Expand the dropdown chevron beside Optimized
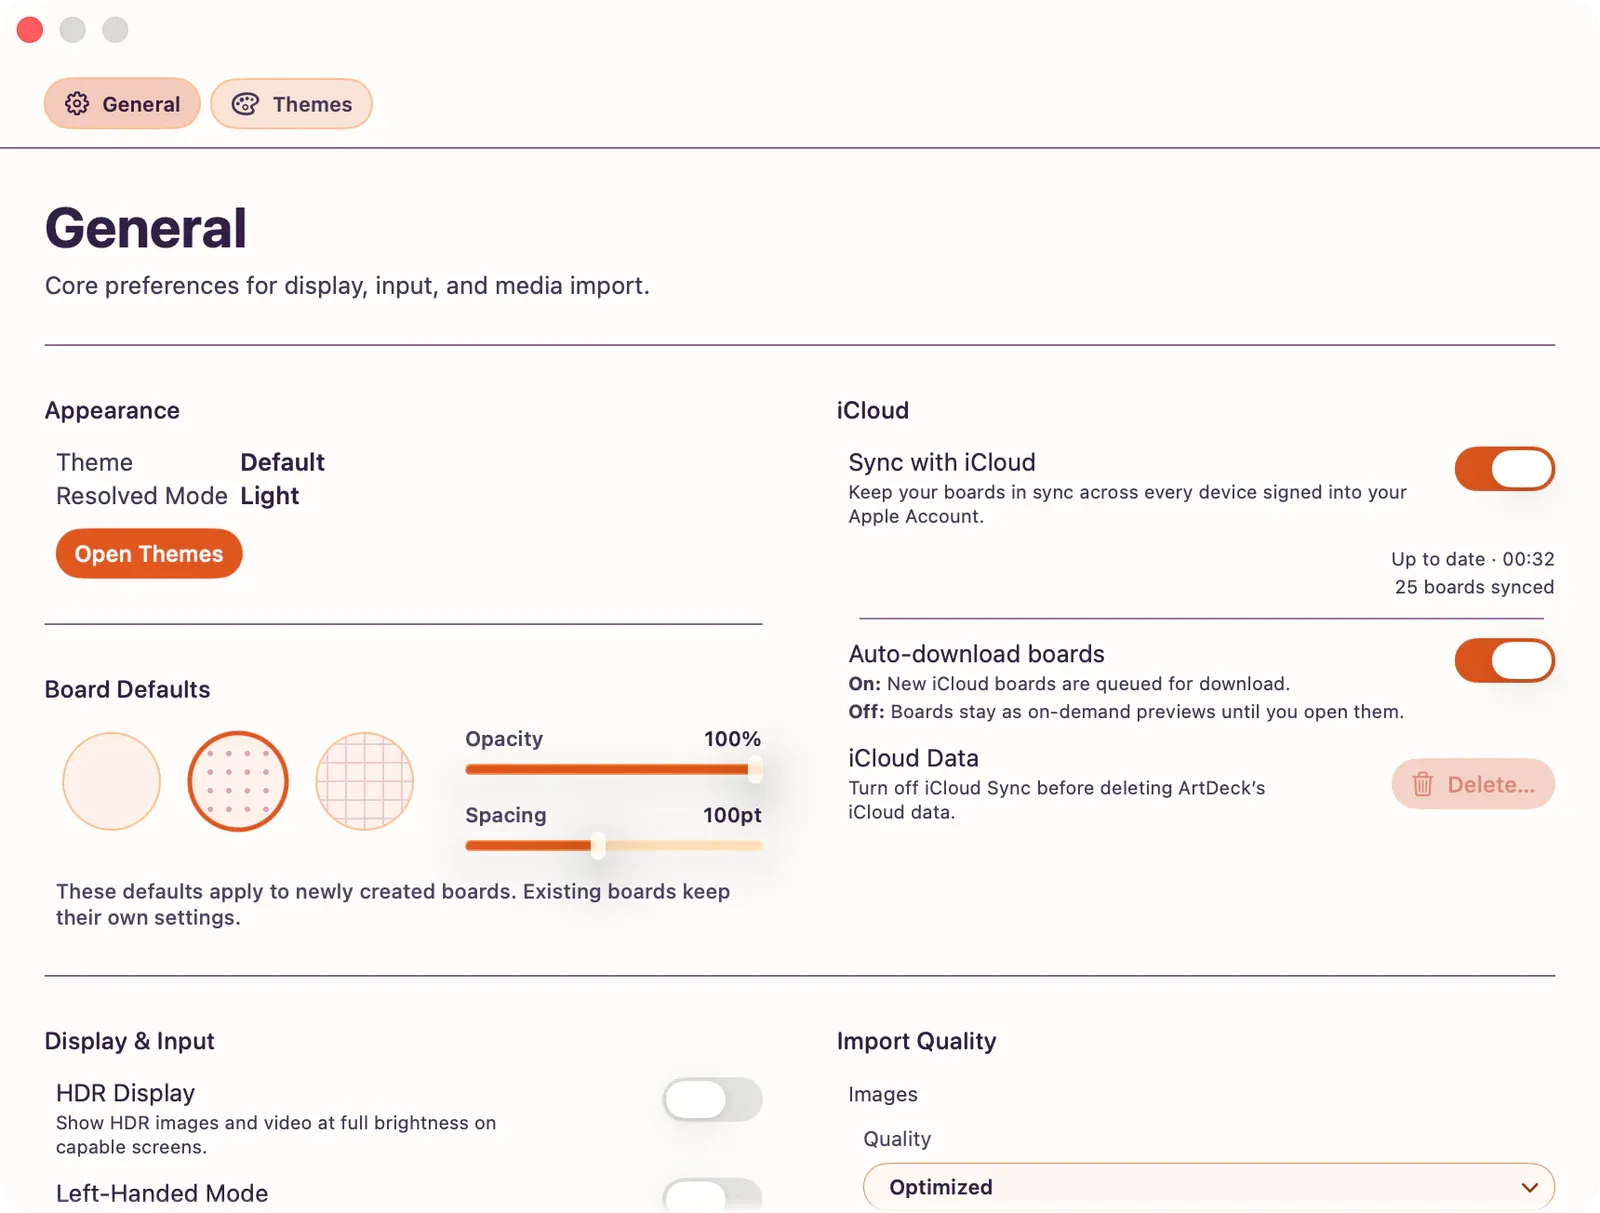Screen dimensions: 1600x1213 [1529, 1188]
